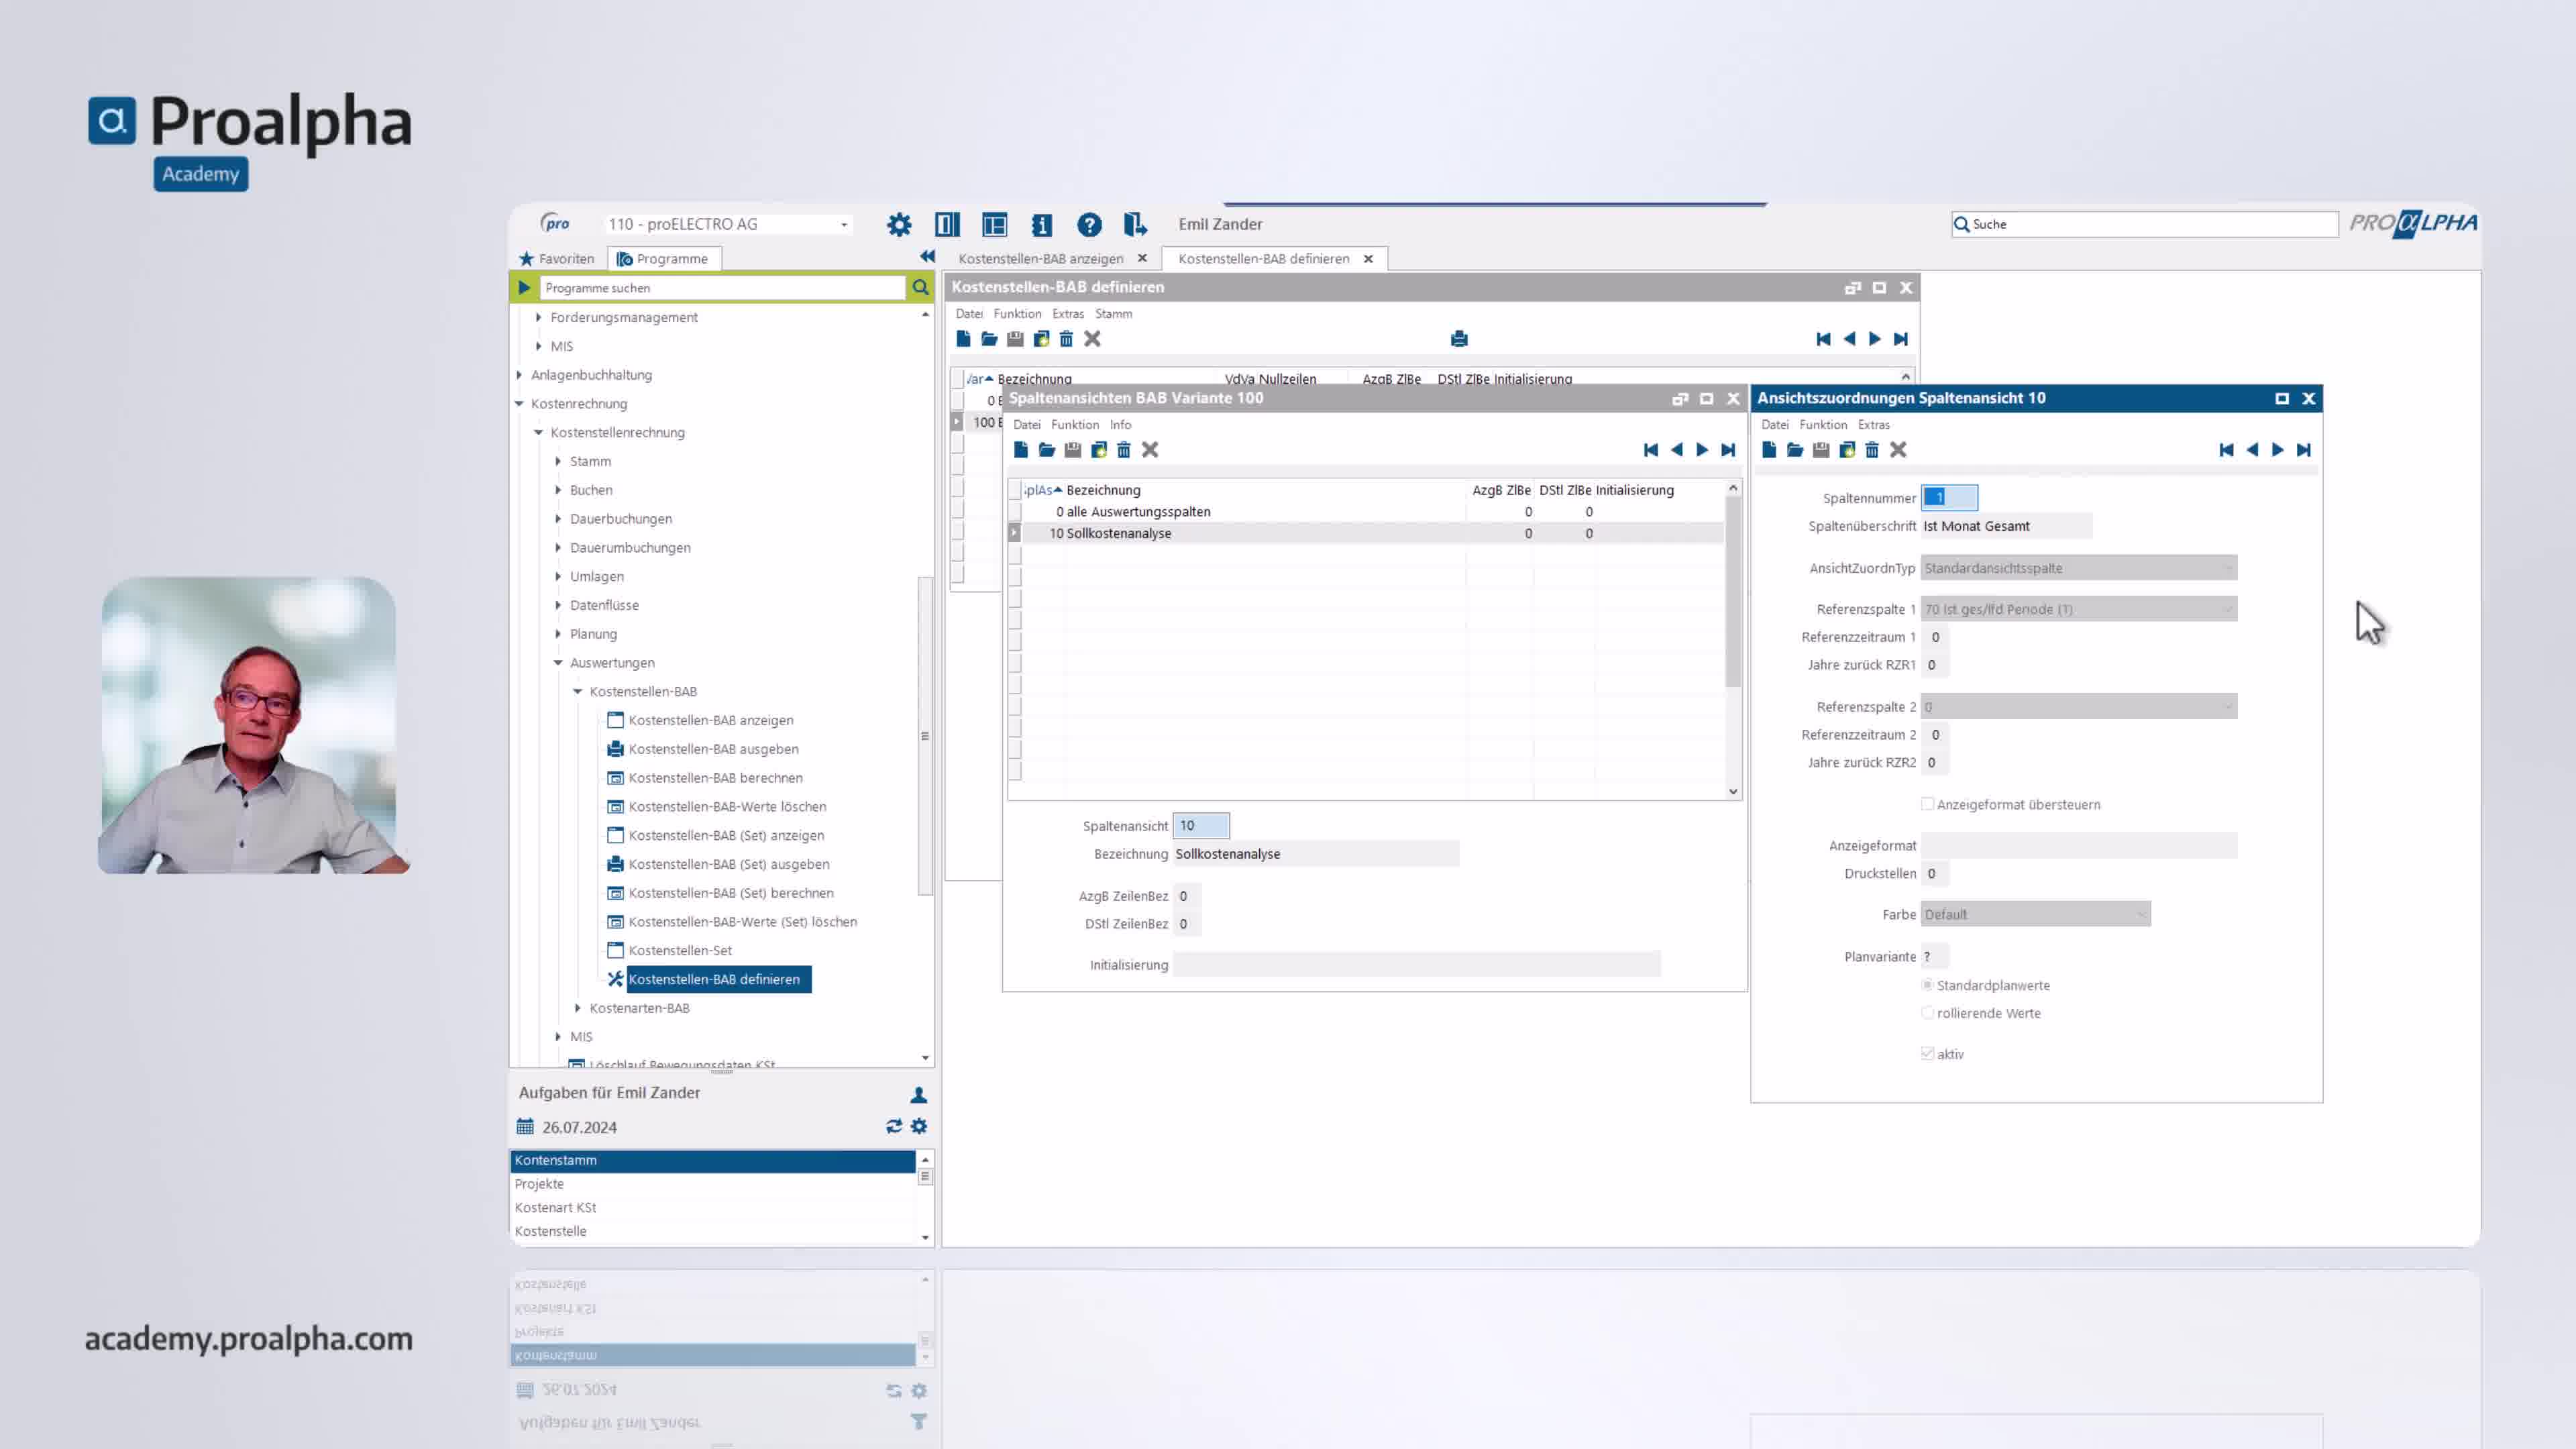Click the help question mark icon

[1089, 225]
